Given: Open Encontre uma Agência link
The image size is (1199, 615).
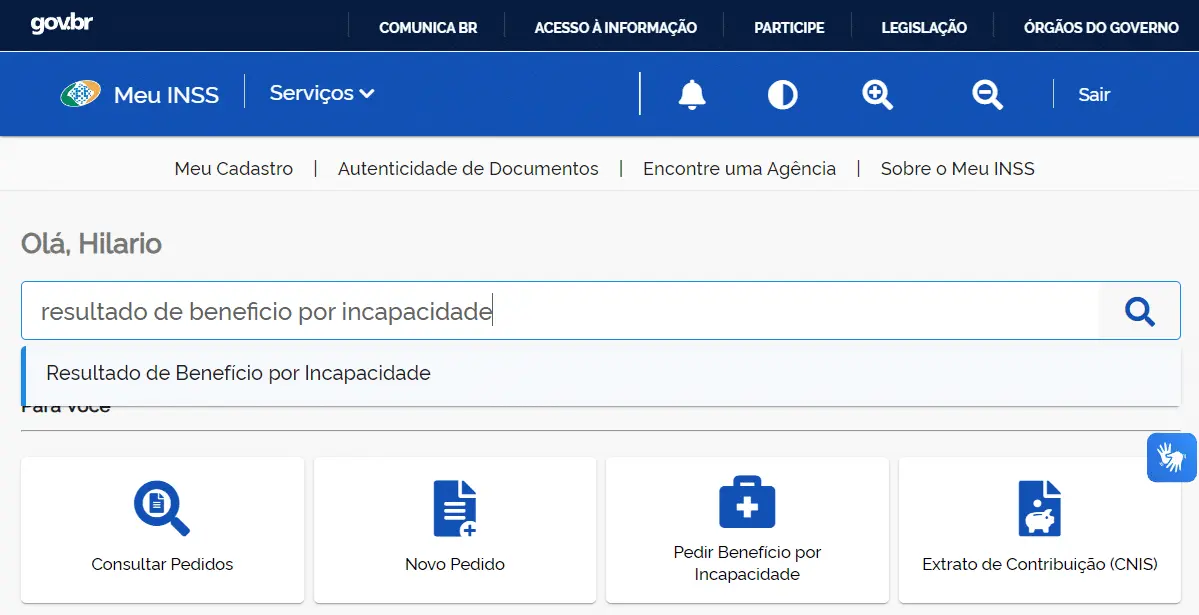Looking at the screenshot, I should click(x=739, y=168).
